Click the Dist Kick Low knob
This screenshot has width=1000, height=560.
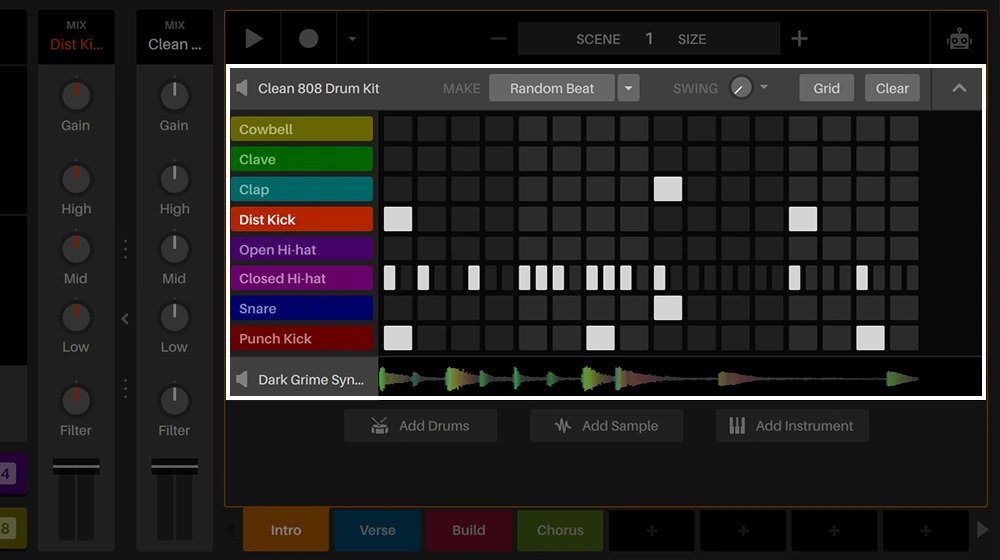[76, 317]
